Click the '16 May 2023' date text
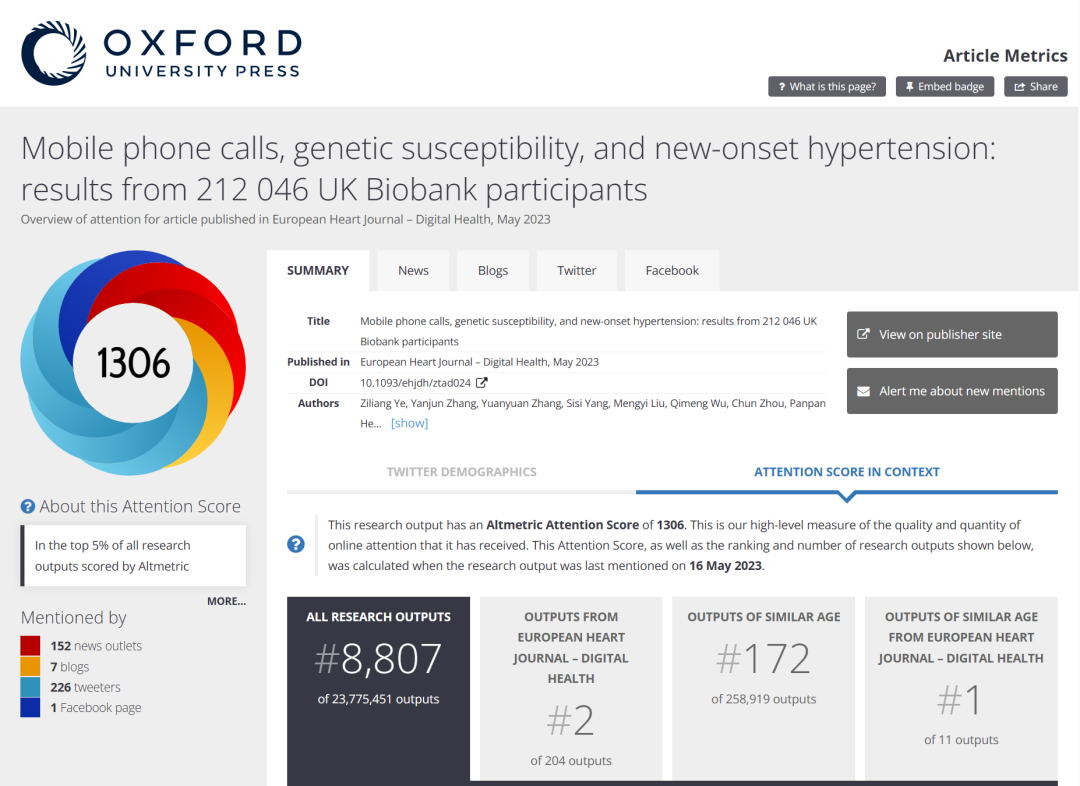This screenshot has width=1080, height=786. tap(725, 566)
